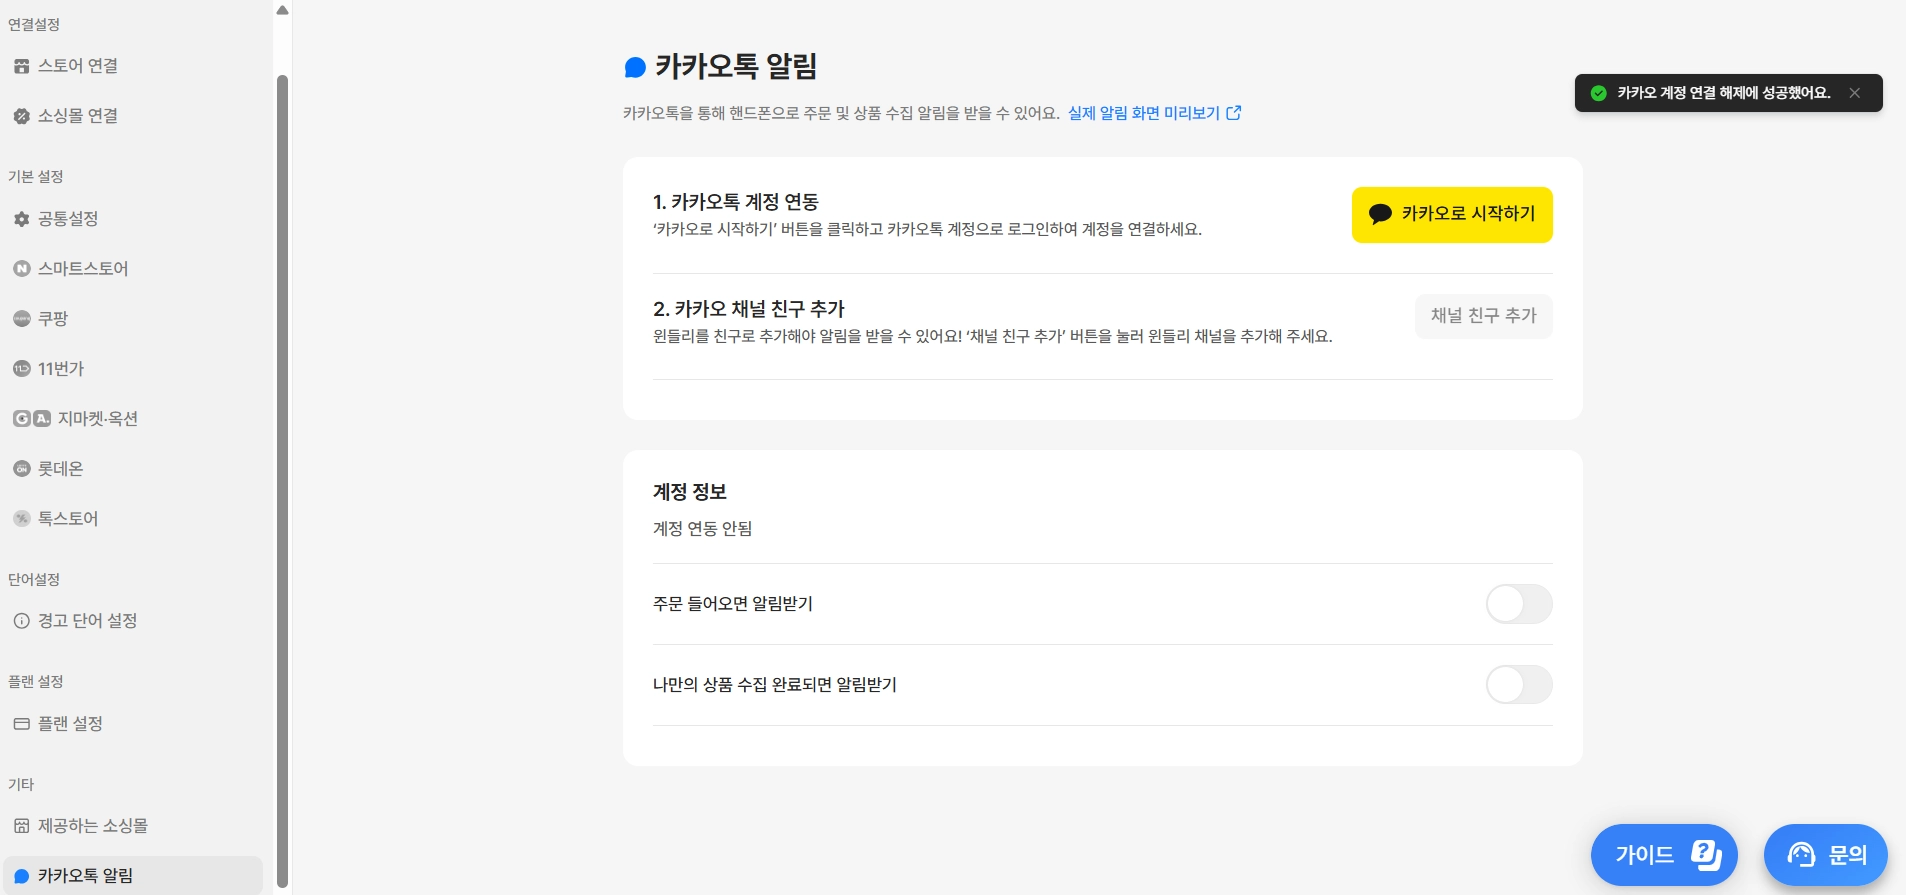Click the 카카오톡 알림 sidebar bubble icon
This screenshot has height=895, width=1906.
click(21, 876)
